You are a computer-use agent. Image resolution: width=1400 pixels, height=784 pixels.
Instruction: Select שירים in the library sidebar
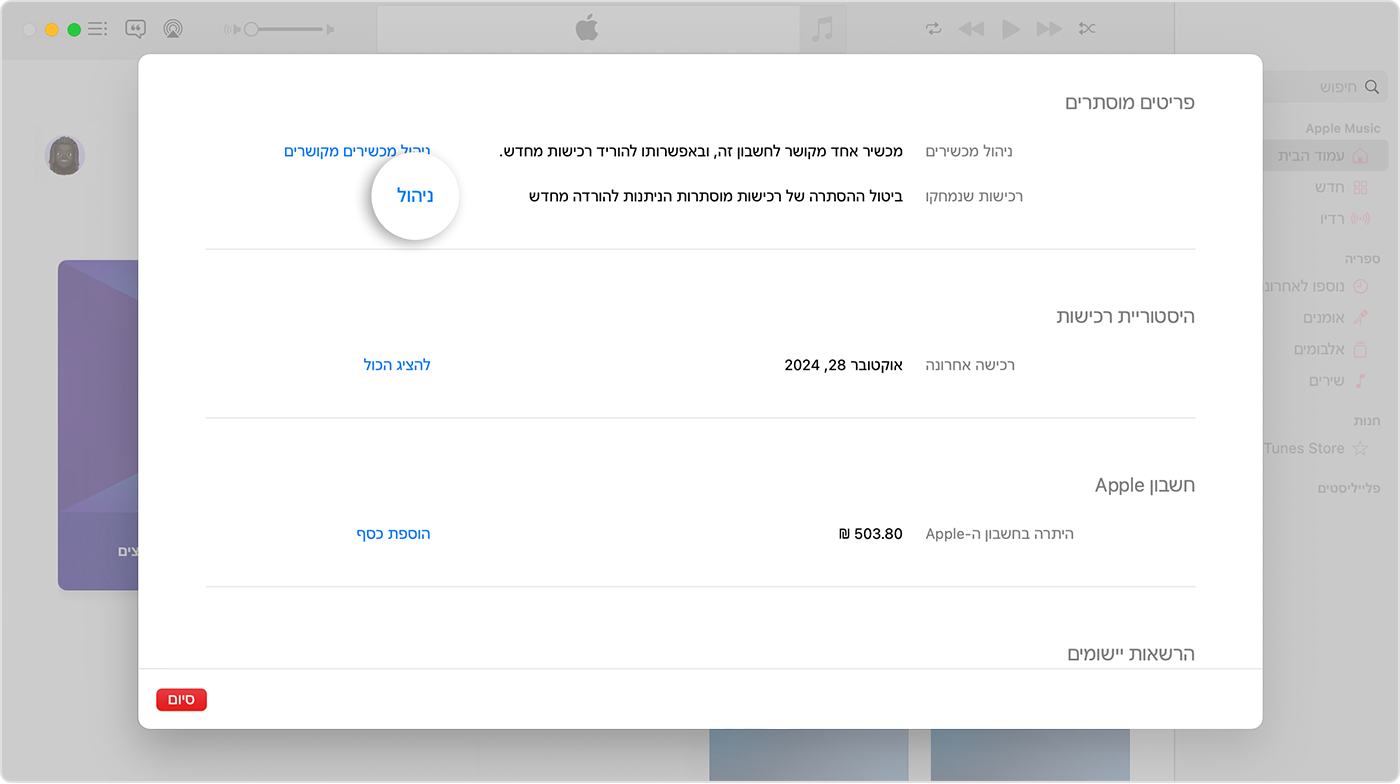(1338, 381)
